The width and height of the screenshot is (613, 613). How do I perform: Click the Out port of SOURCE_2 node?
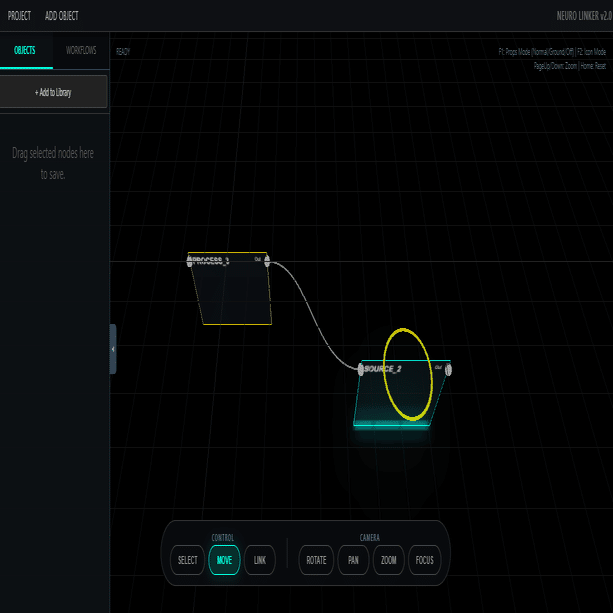point(448,369)
